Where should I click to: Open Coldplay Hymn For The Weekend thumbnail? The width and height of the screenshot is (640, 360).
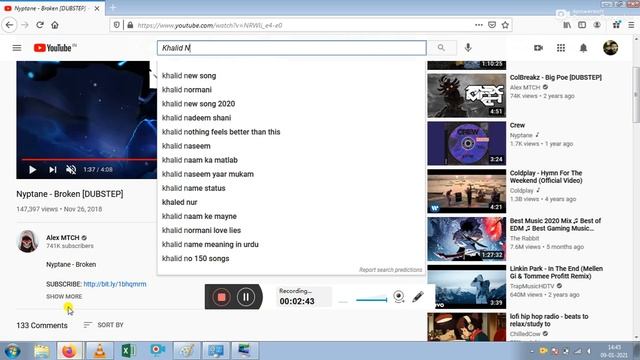467,191
